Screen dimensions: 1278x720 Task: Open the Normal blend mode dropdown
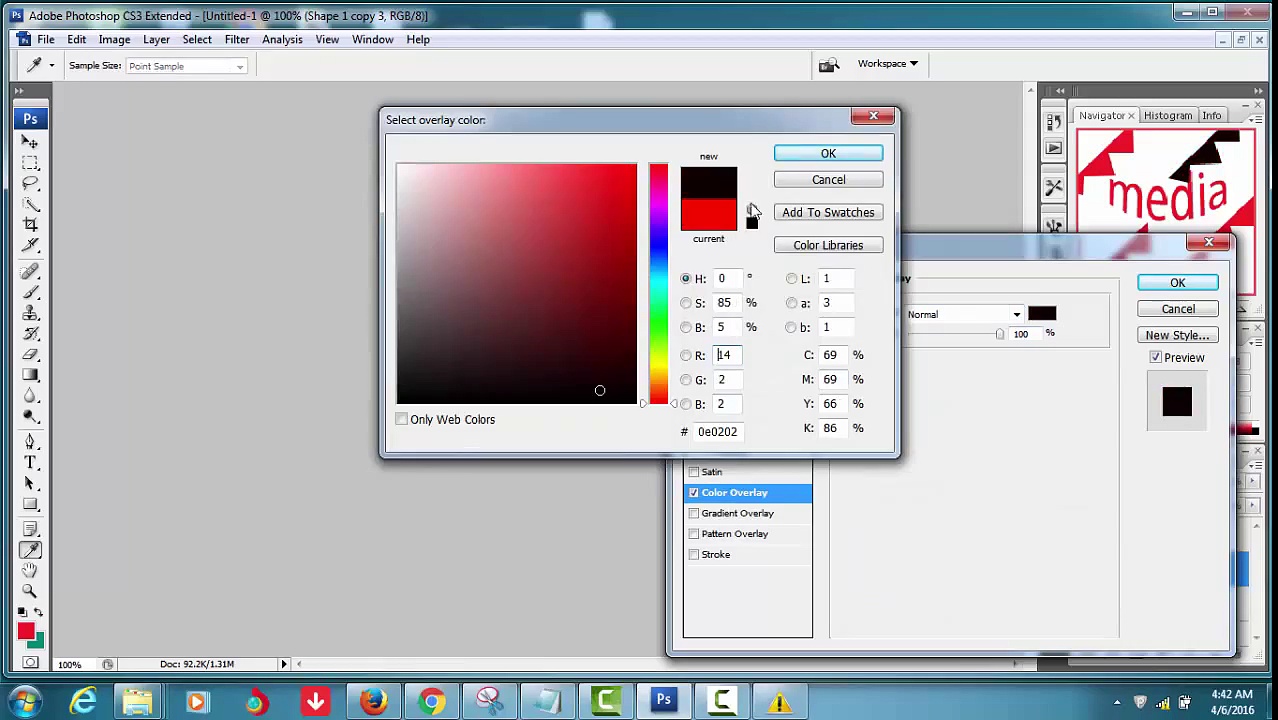click(x=964, y=315)
